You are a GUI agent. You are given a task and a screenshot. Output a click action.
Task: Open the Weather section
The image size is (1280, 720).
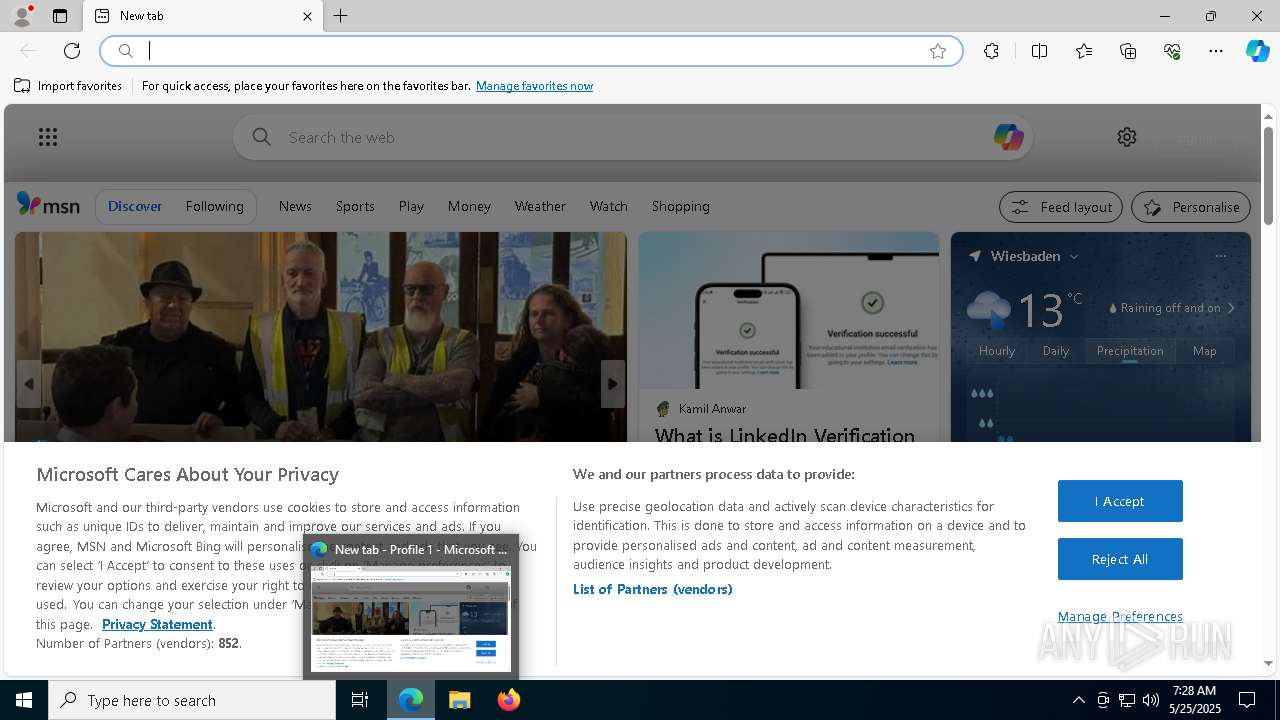pos(540,206)
